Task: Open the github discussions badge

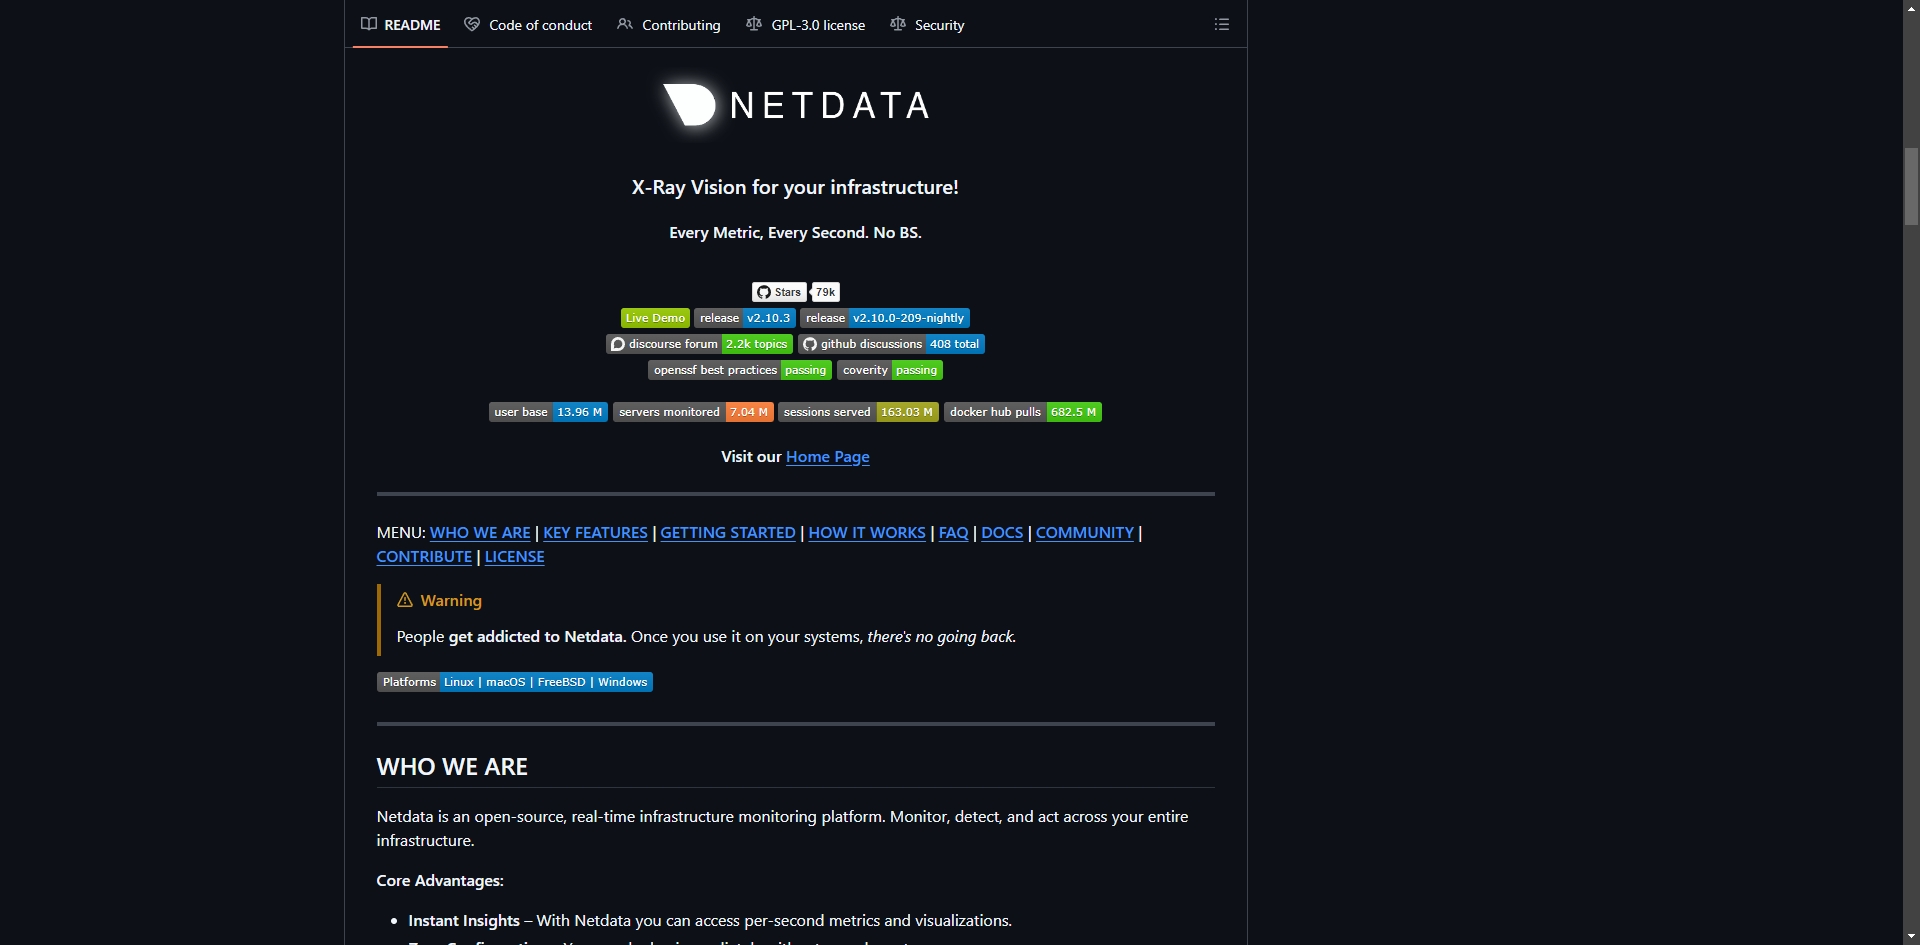Action: [891, 344]
